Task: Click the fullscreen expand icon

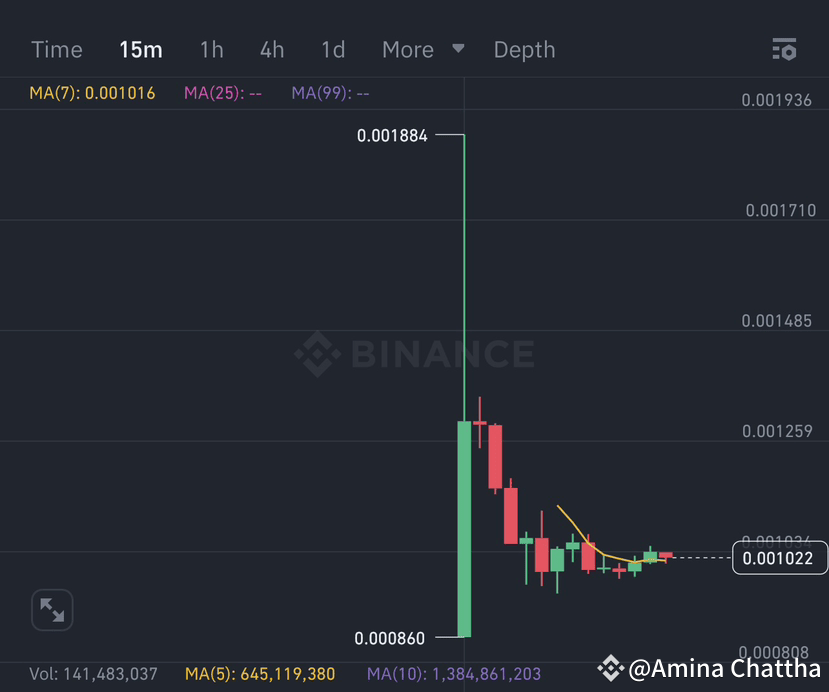Action: (51, 609)
